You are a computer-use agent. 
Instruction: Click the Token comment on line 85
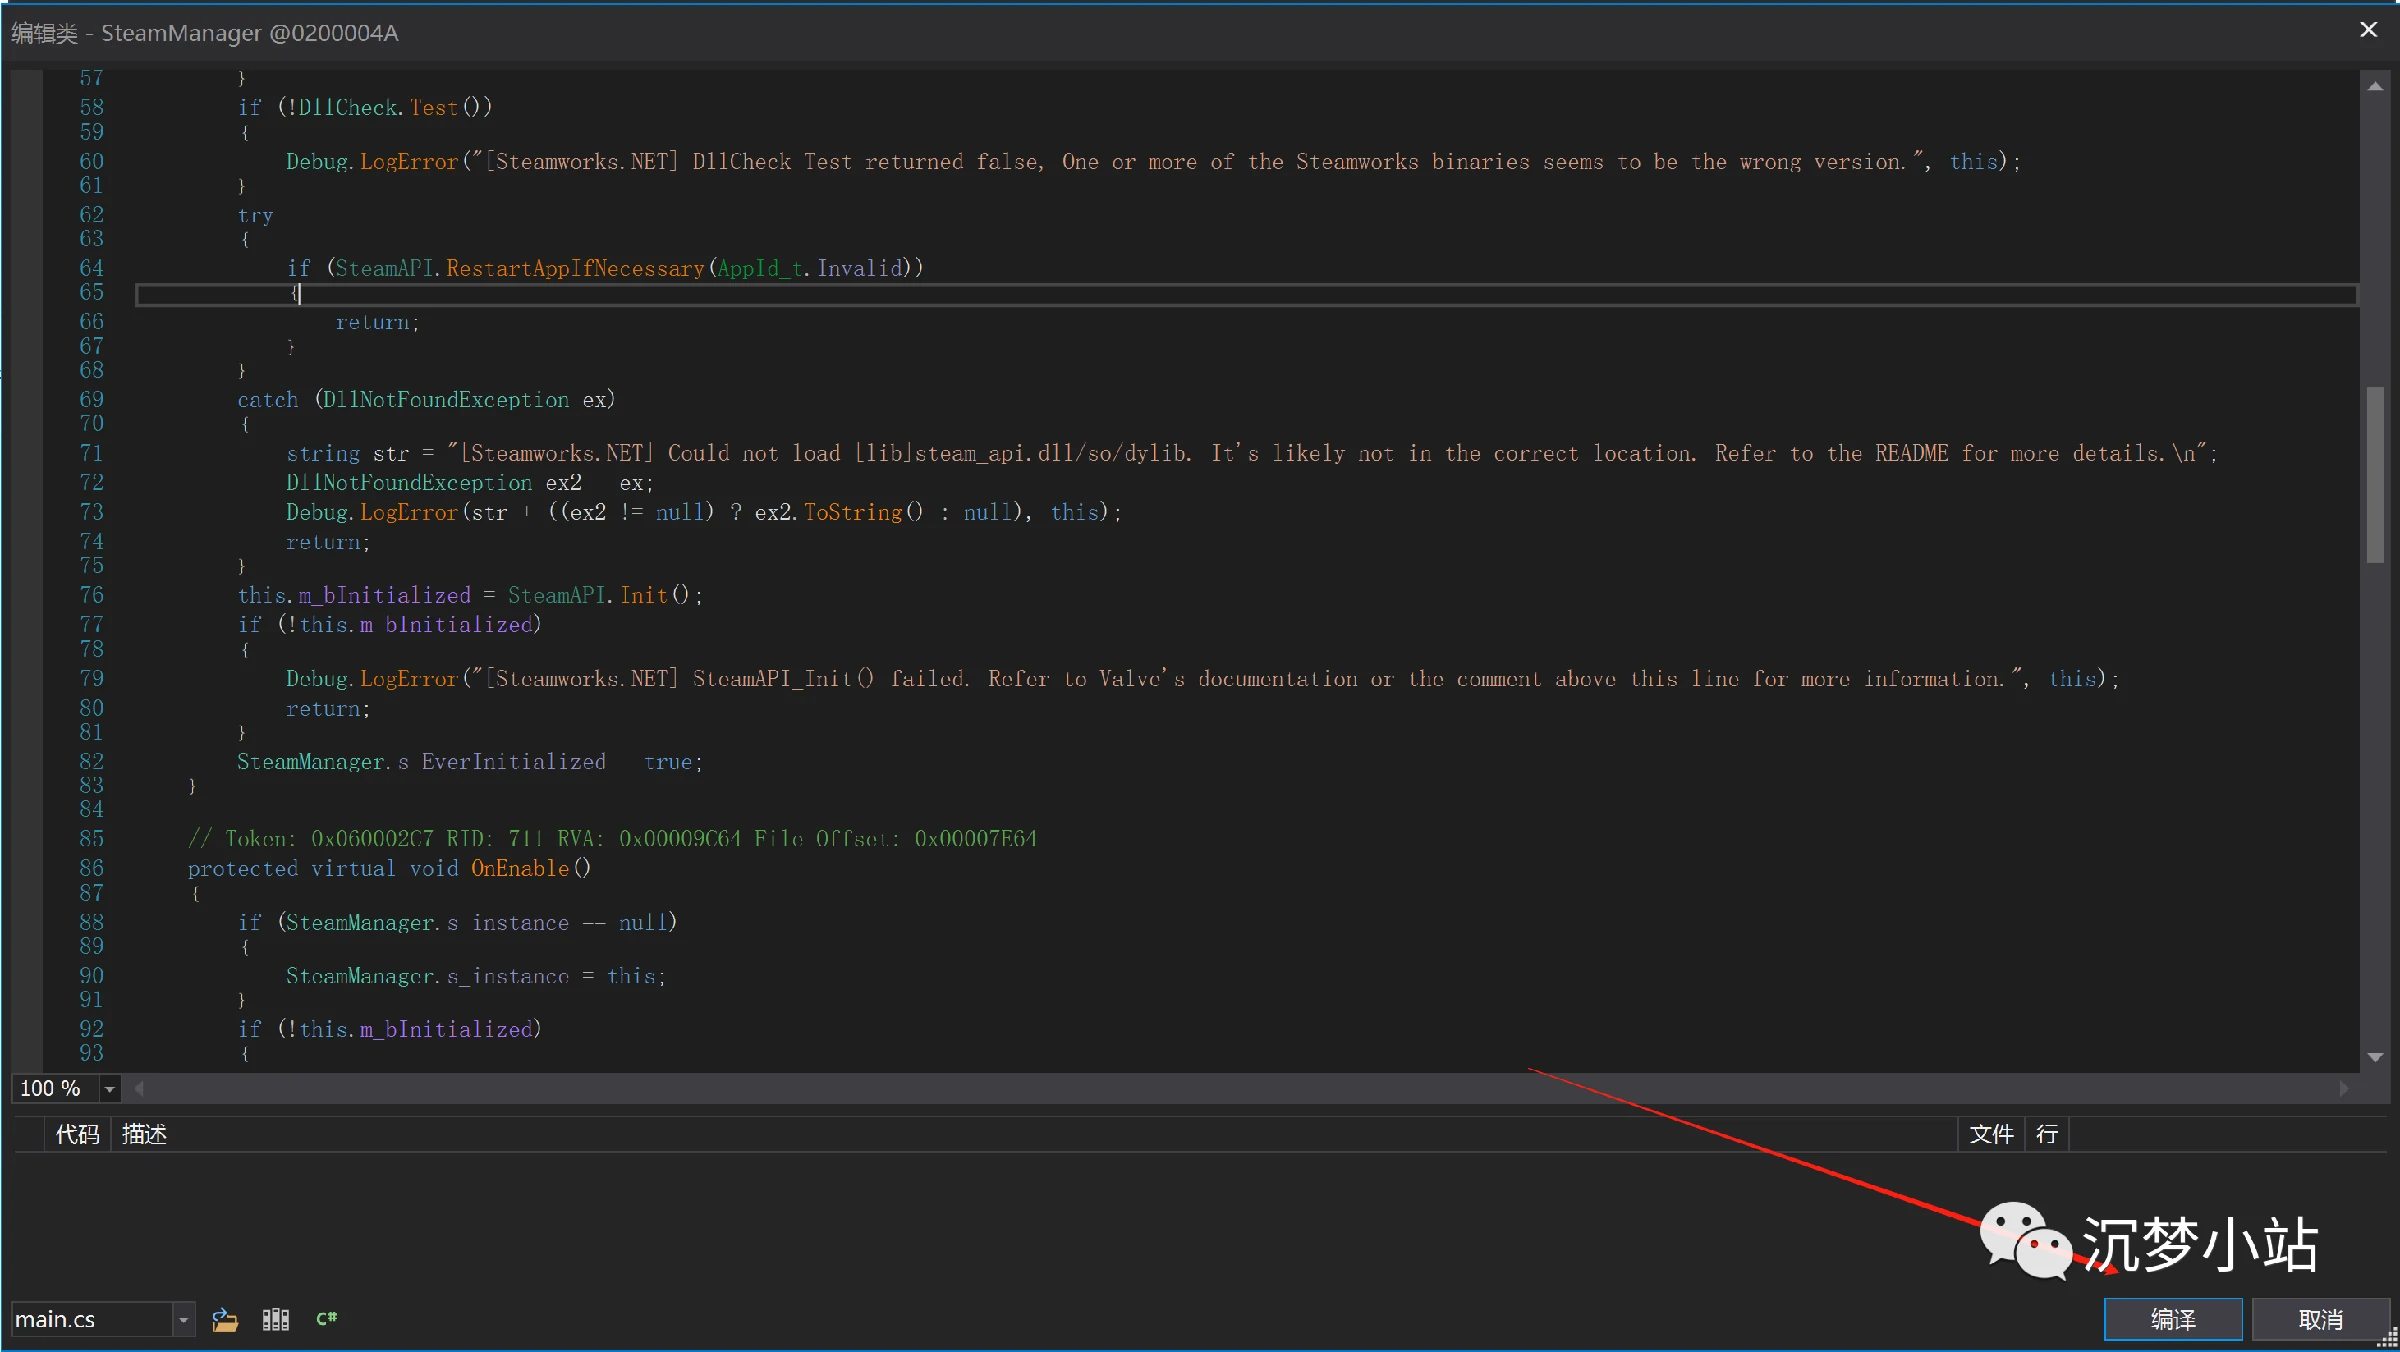point(612,839)
